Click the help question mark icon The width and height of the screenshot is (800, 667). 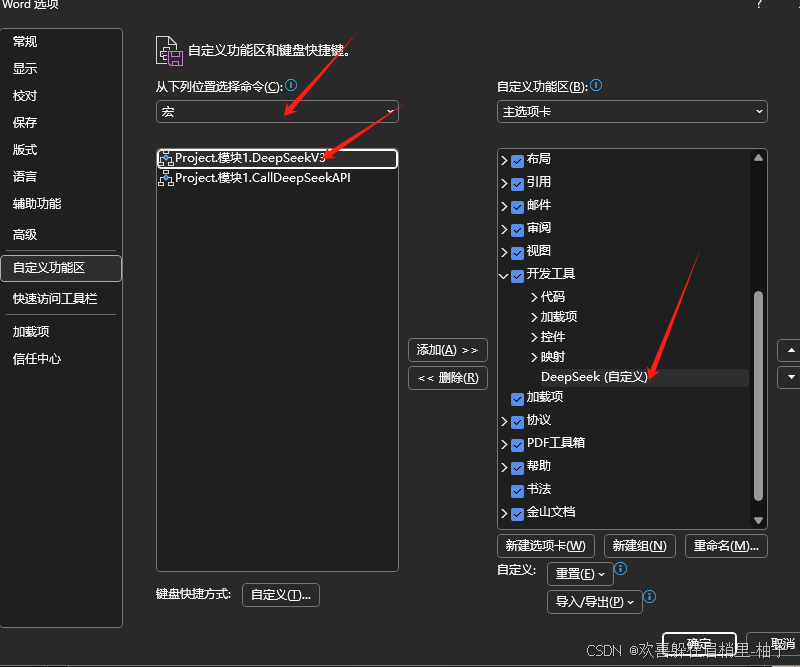click(x=759, y=4)
